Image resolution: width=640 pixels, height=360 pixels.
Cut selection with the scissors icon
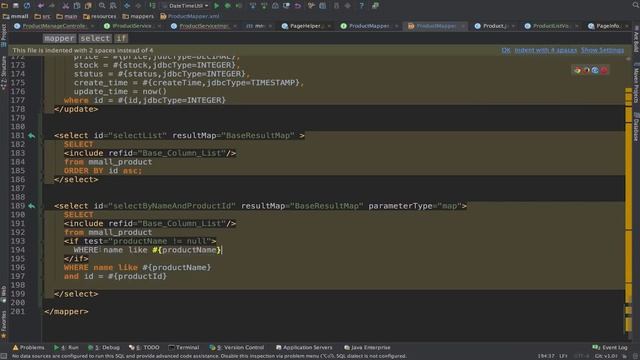click(x=65, y=6)
